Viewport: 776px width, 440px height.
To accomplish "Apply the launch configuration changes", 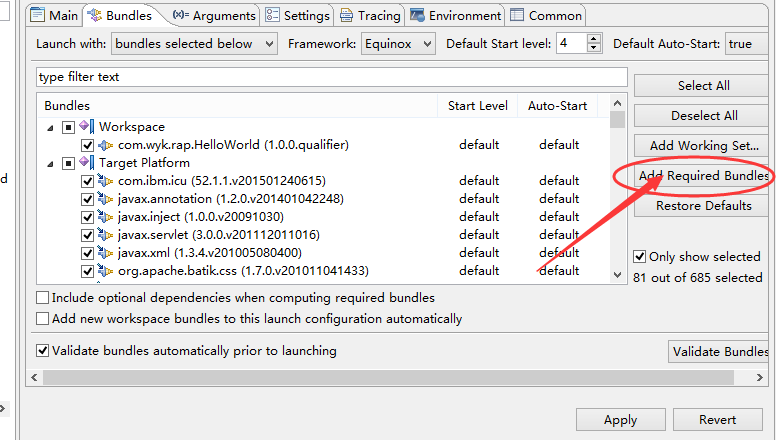I will [621, 420].
